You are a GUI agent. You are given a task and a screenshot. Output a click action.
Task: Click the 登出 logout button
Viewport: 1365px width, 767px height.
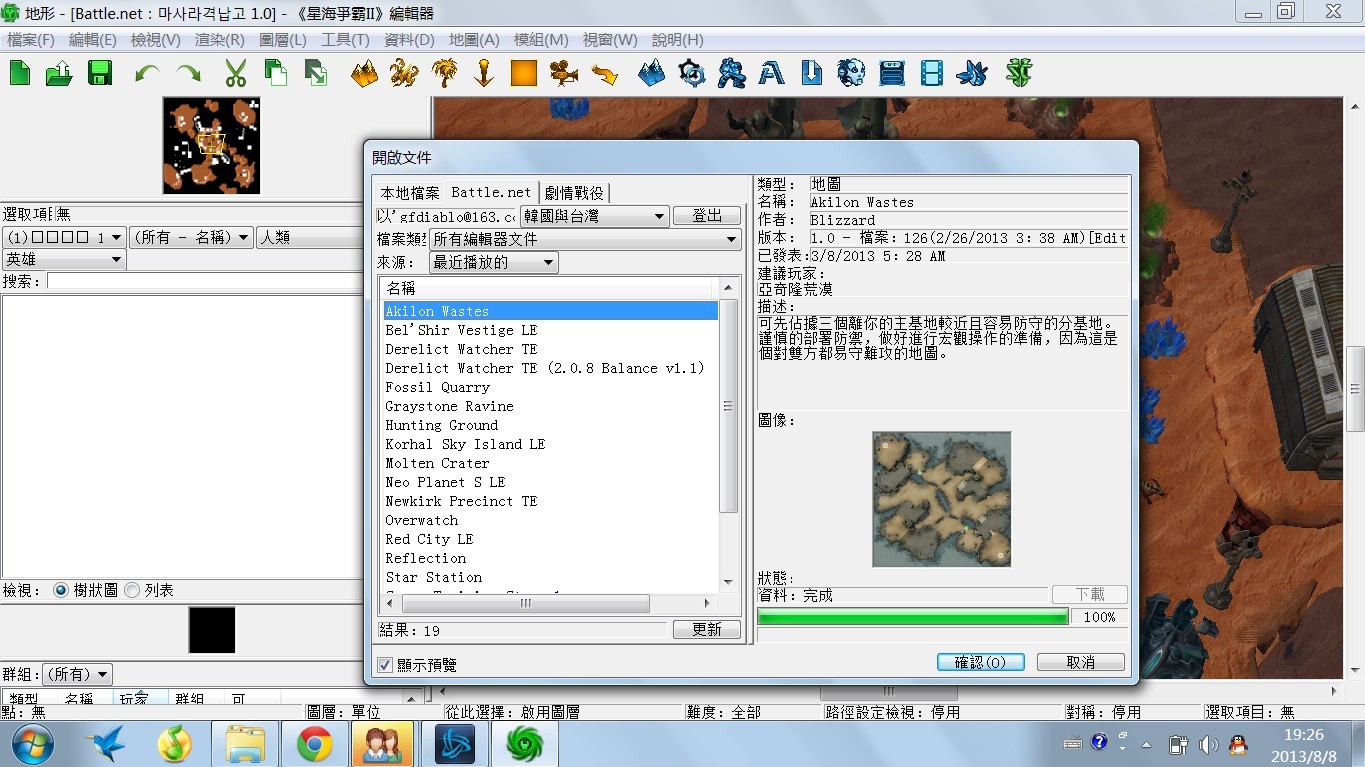coord(707,216)
